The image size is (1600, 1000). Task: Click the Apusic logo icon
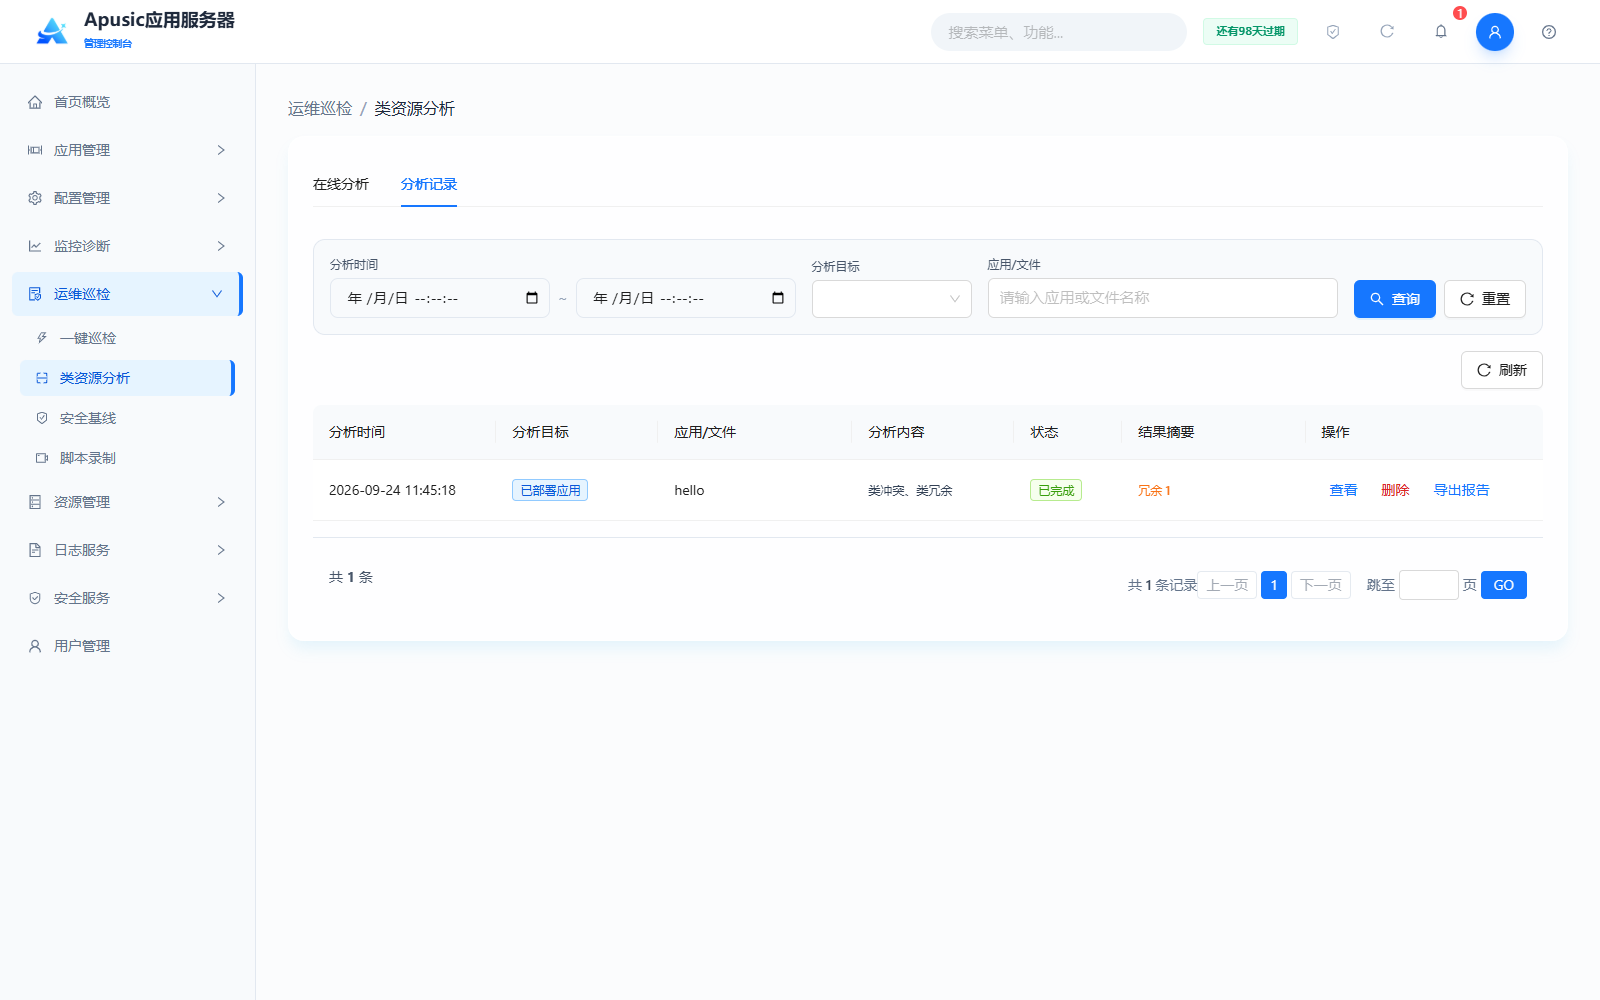click(x=52, y=31)
